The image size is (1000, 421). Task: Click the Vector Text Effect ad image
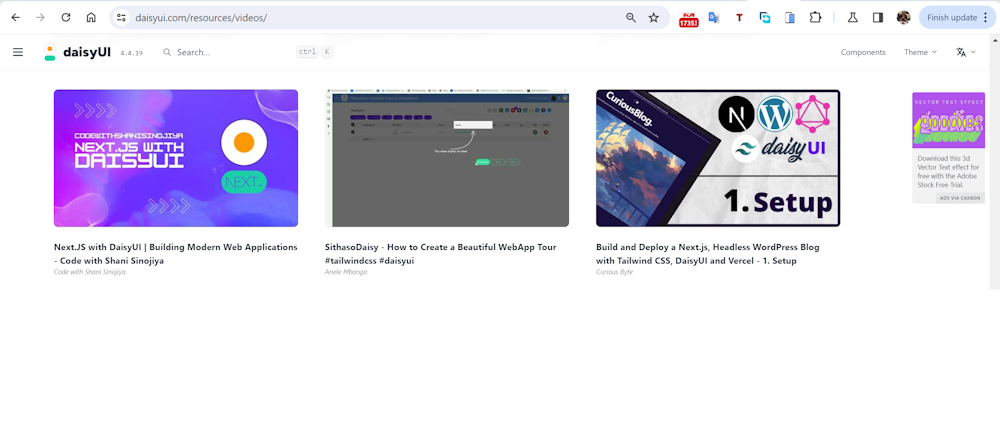pos(948,121)
